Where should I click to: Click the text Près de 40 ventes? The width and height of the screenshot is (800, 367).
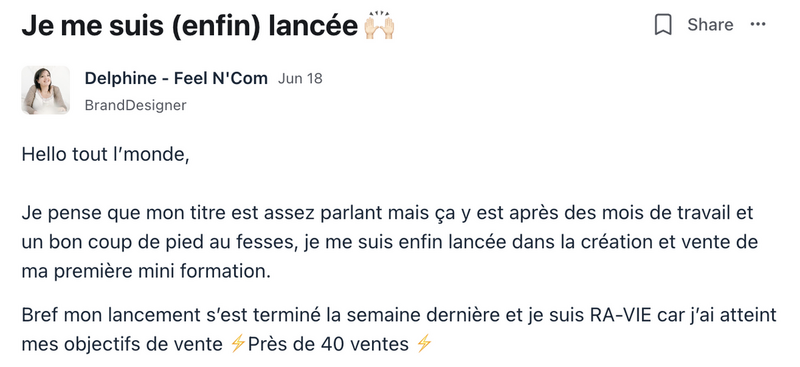pos(328,345)
